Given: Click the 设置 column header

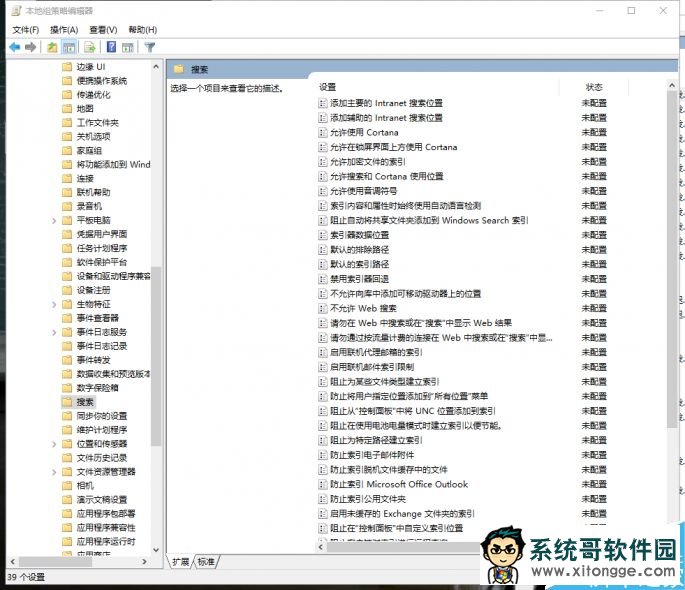Looking at the screenshot, I should tap(328, 87).
